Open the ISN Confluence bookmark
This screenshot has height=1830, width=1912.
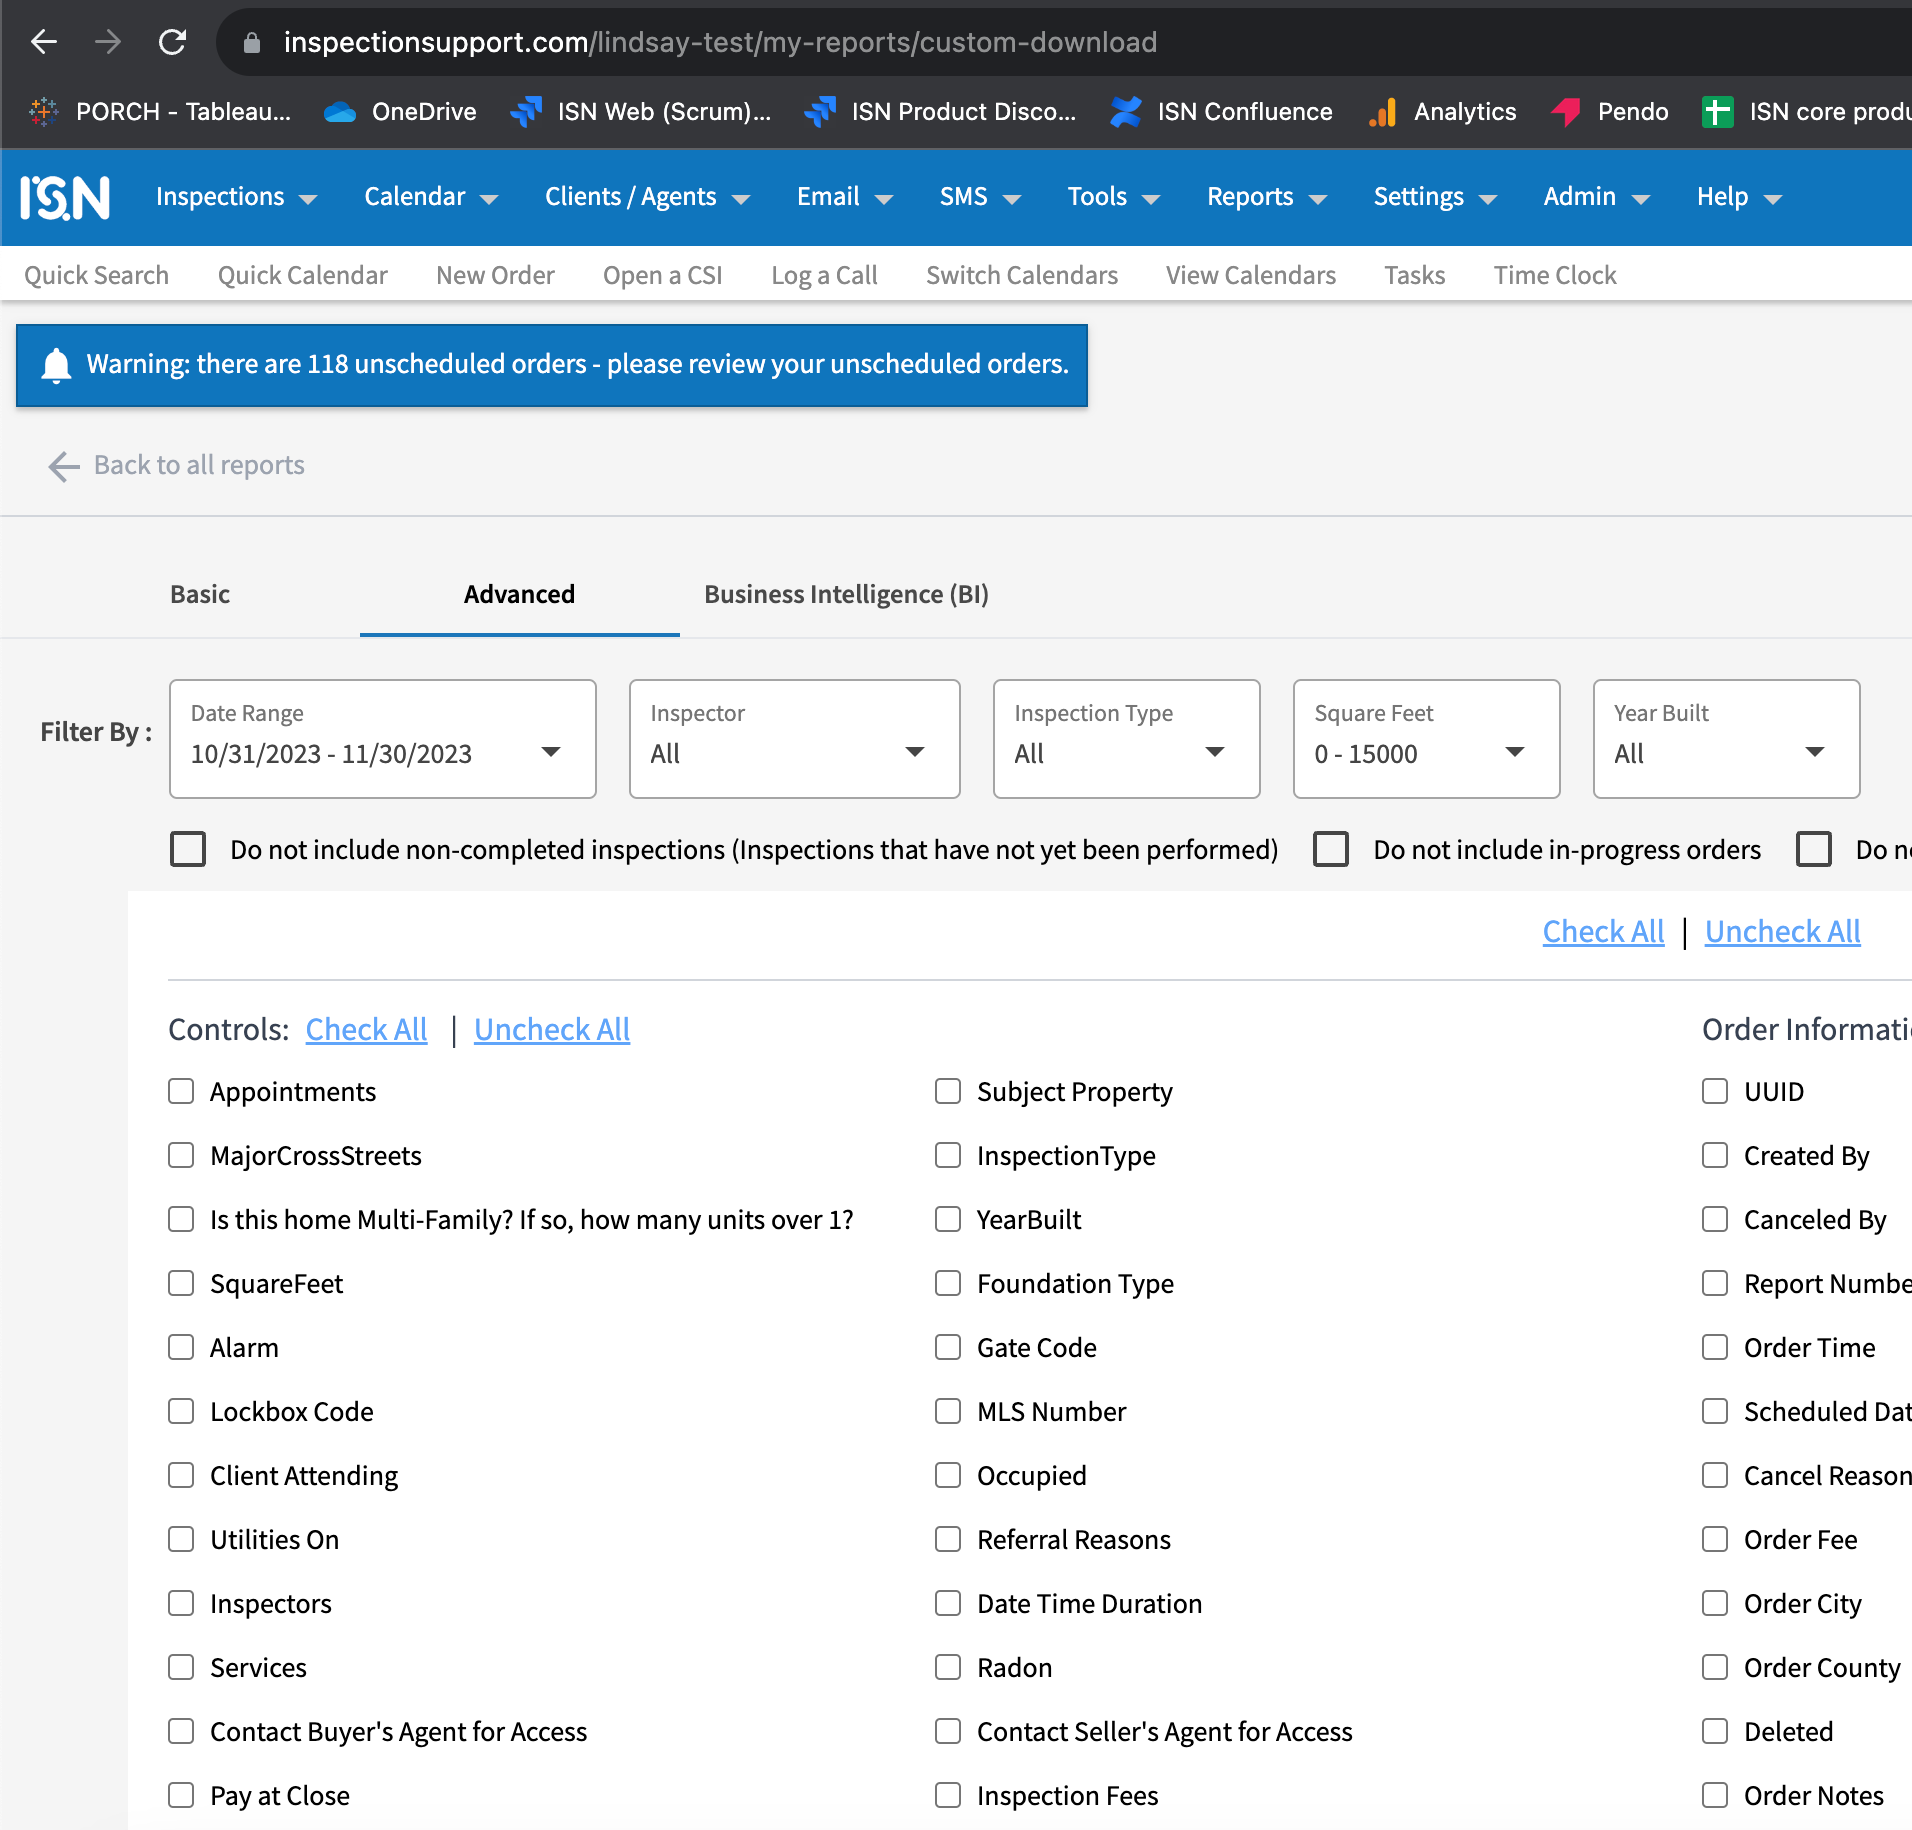[1220, 111]
